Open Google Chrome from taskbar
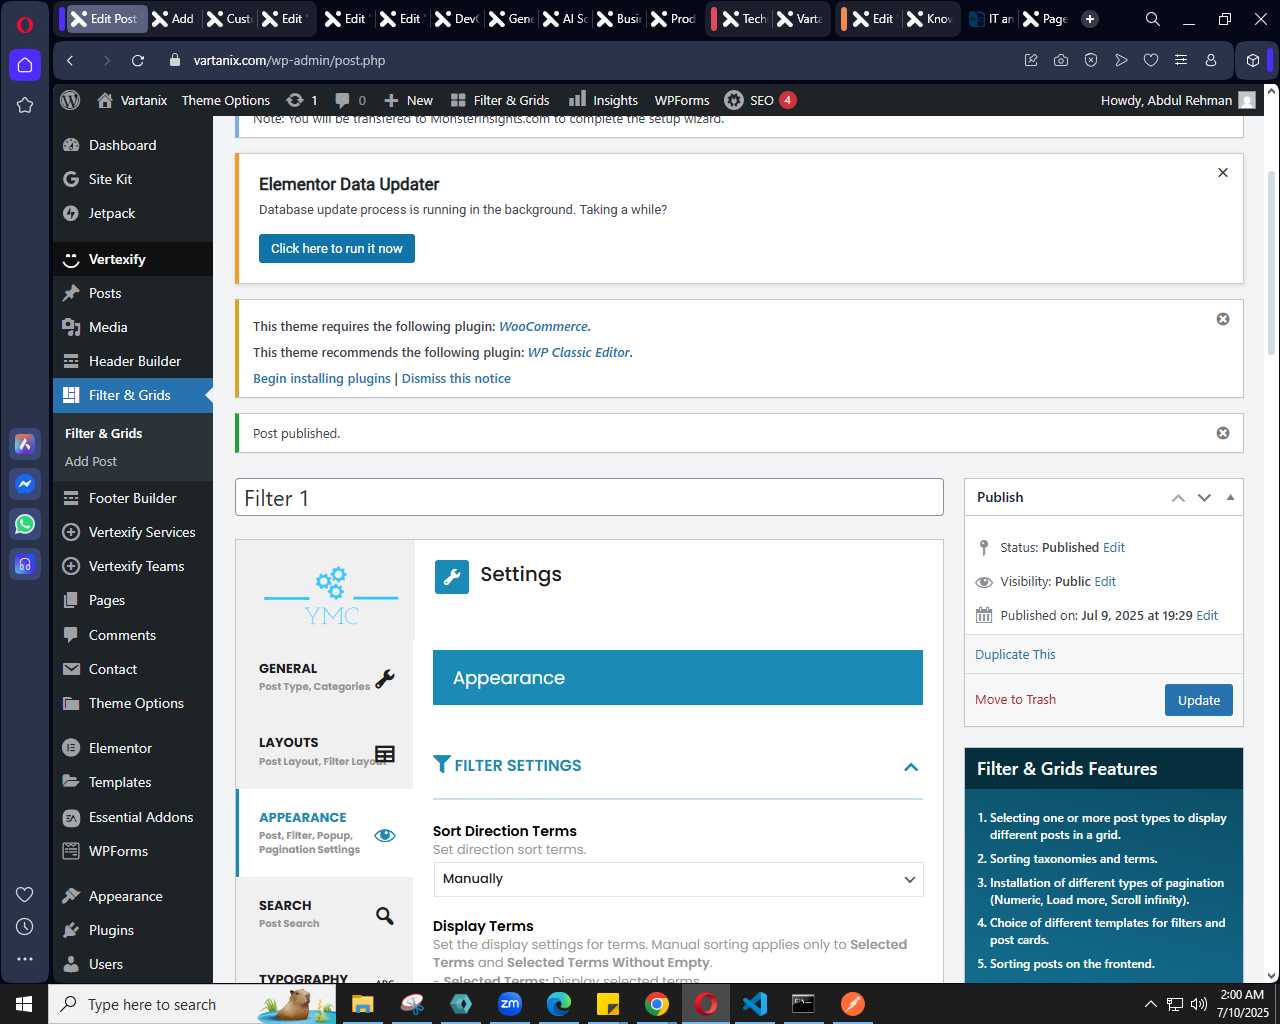The height and width of the screenshot is (1024, 1280). (656, 1004)
